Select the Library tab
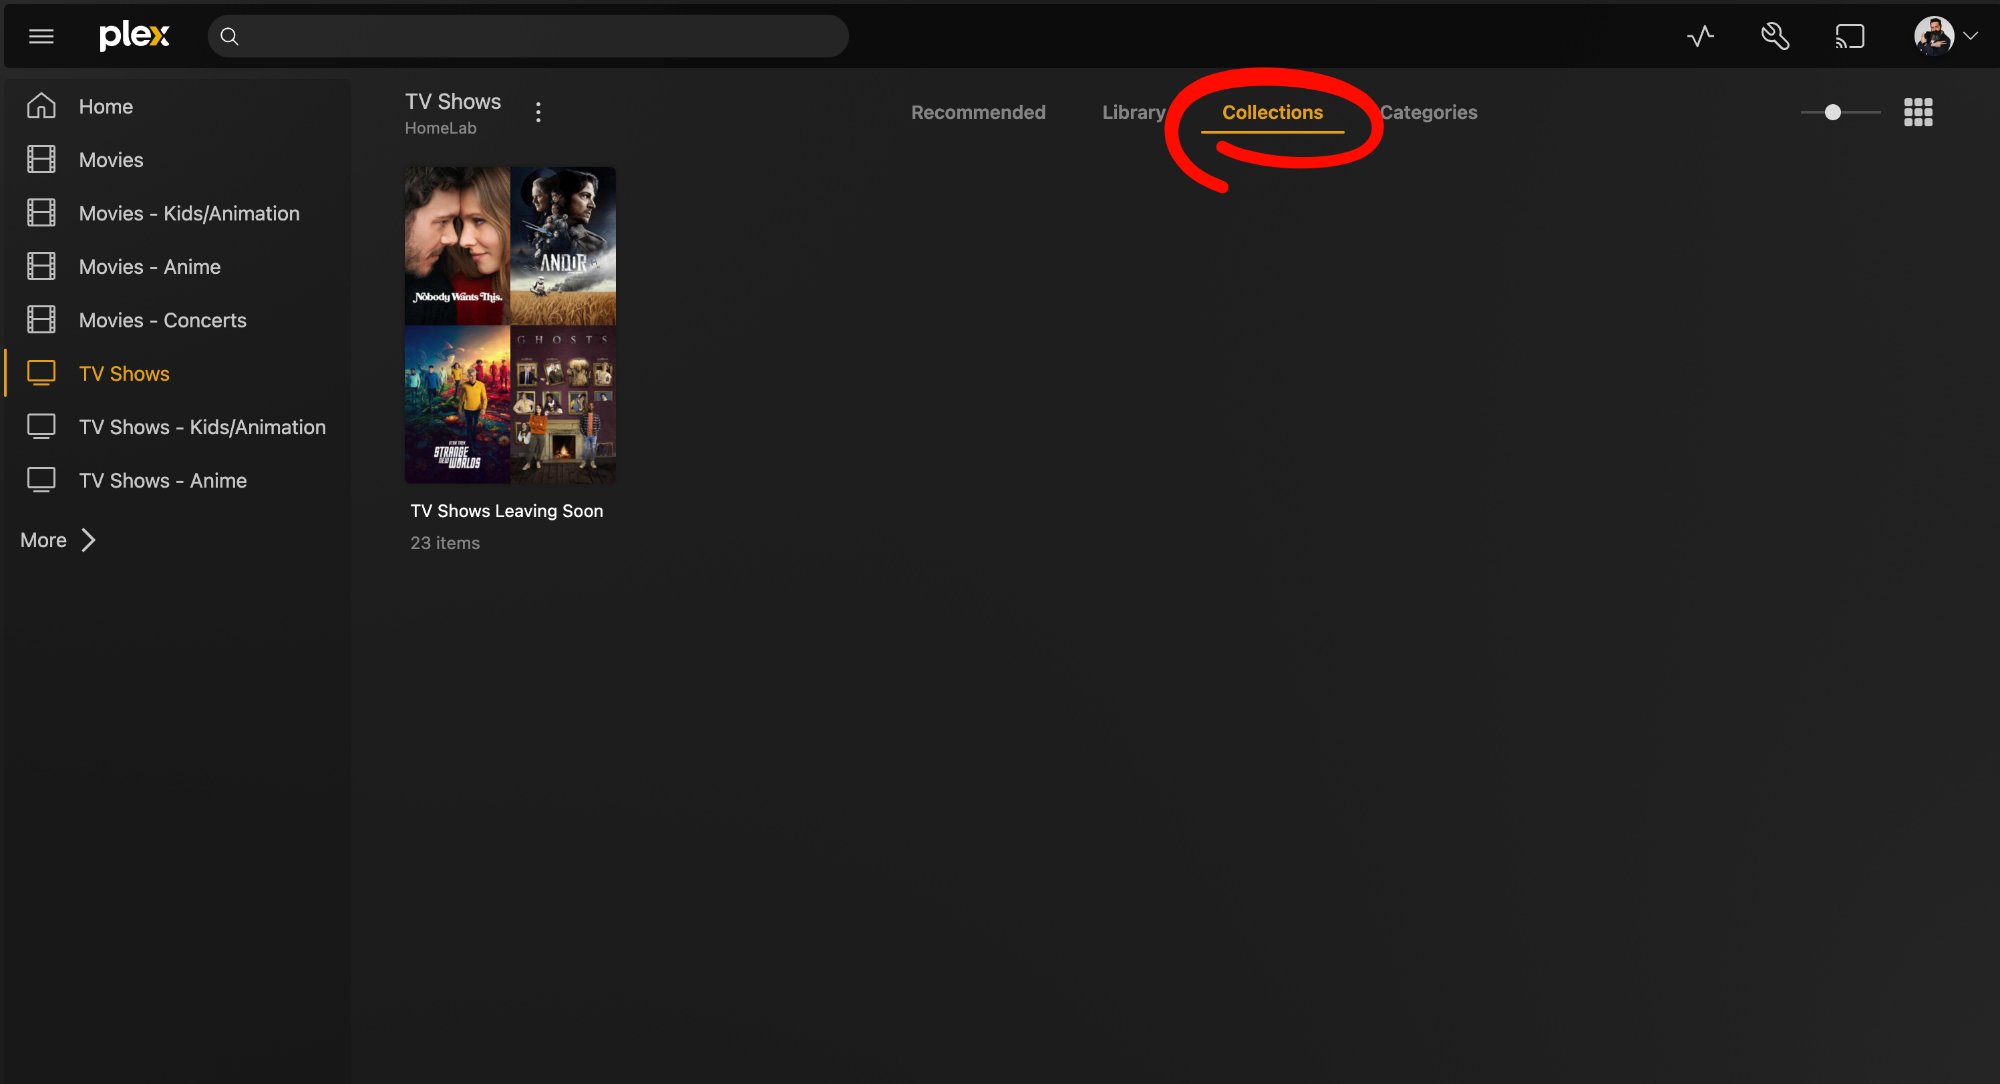The height and width of the screenshot is (1084, 2000). (x=1132, y=112)
